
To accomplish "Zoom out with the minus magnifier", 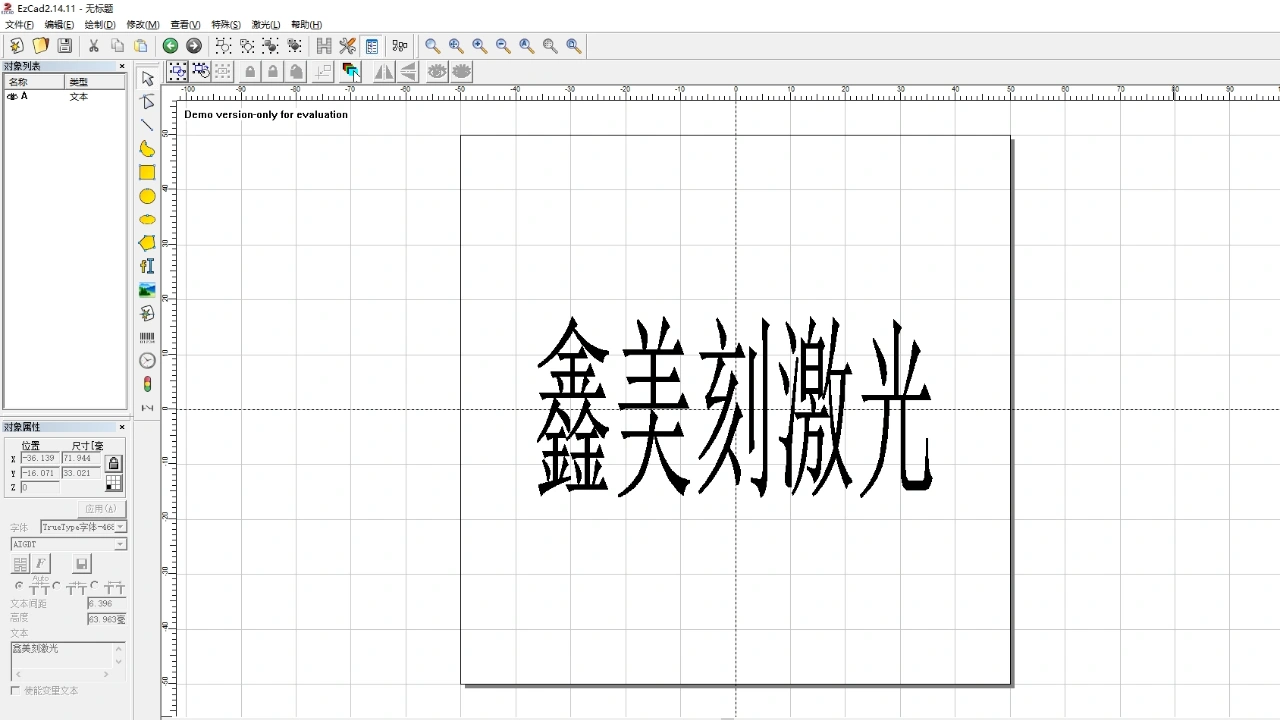I will 503,46.
